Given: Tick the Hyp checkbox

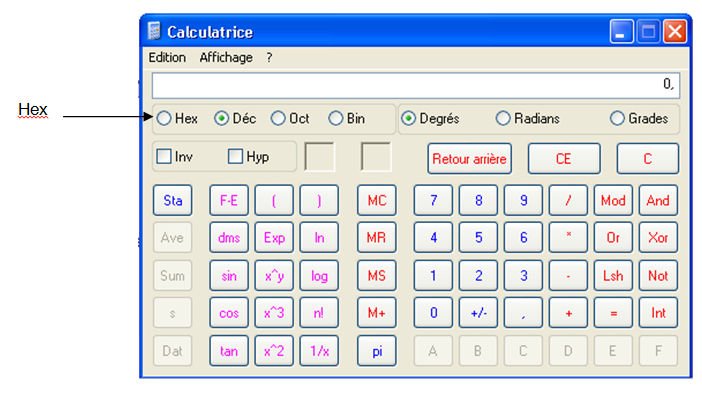Looking at the screenshot, I should (x=235, y=156).
